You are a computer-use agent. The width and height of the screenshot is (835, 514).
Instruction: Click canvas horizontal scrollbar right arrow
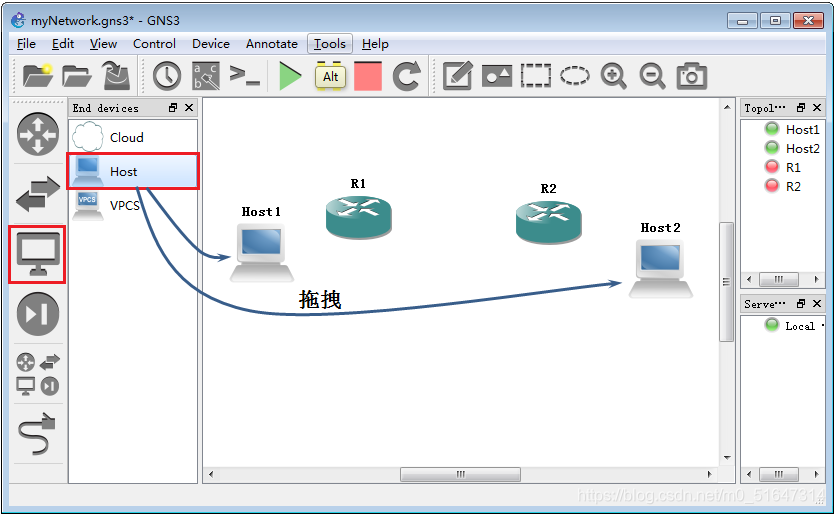(x=709, y=474)
